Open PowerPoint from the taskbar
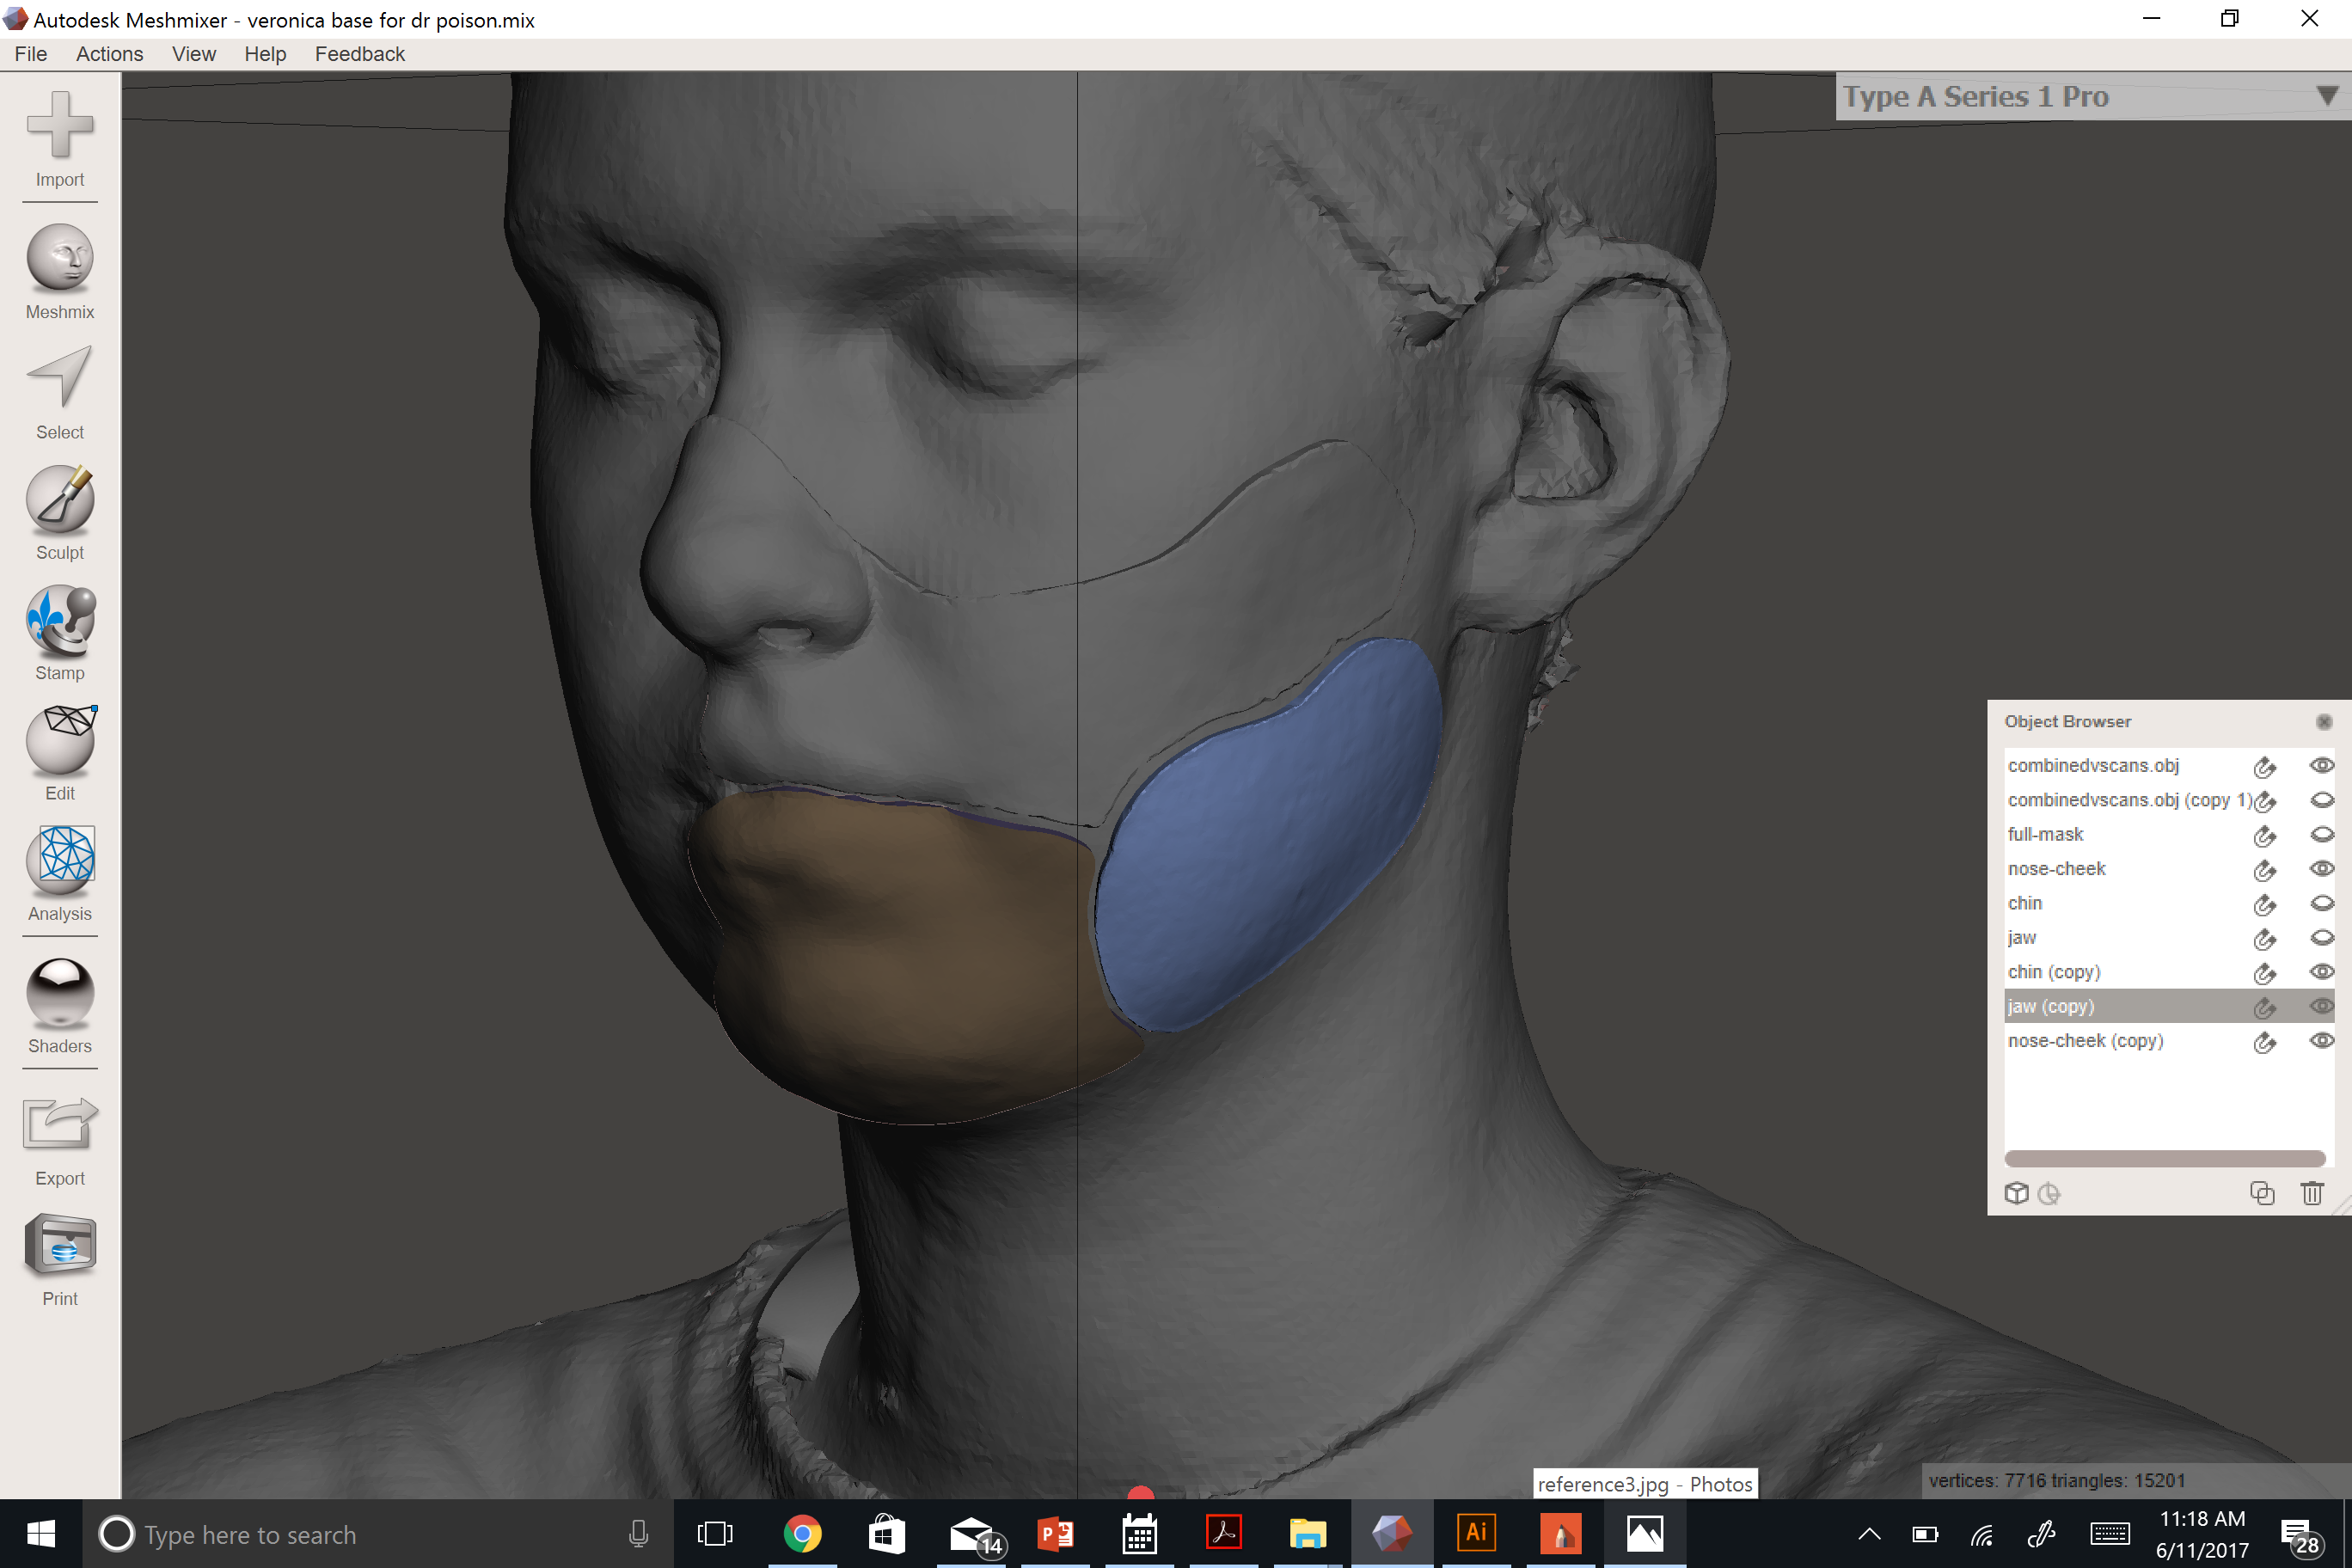 (x=1055, y=1534)
